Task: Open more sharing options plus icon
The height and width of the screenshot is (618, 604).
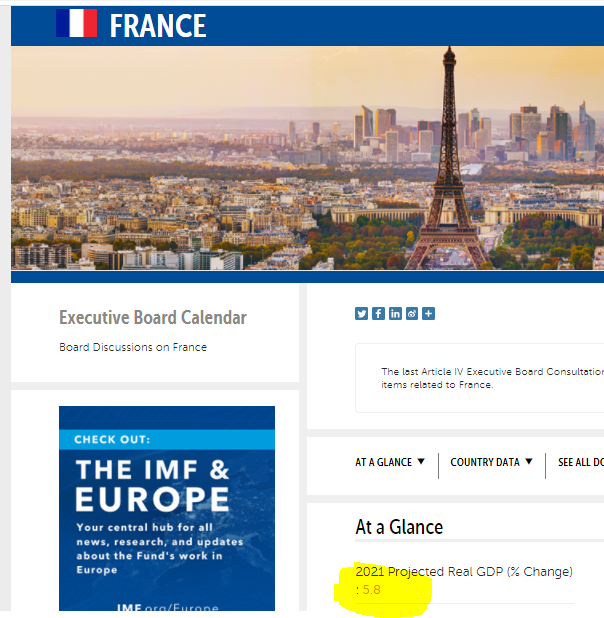Action: tap(428, 314)
